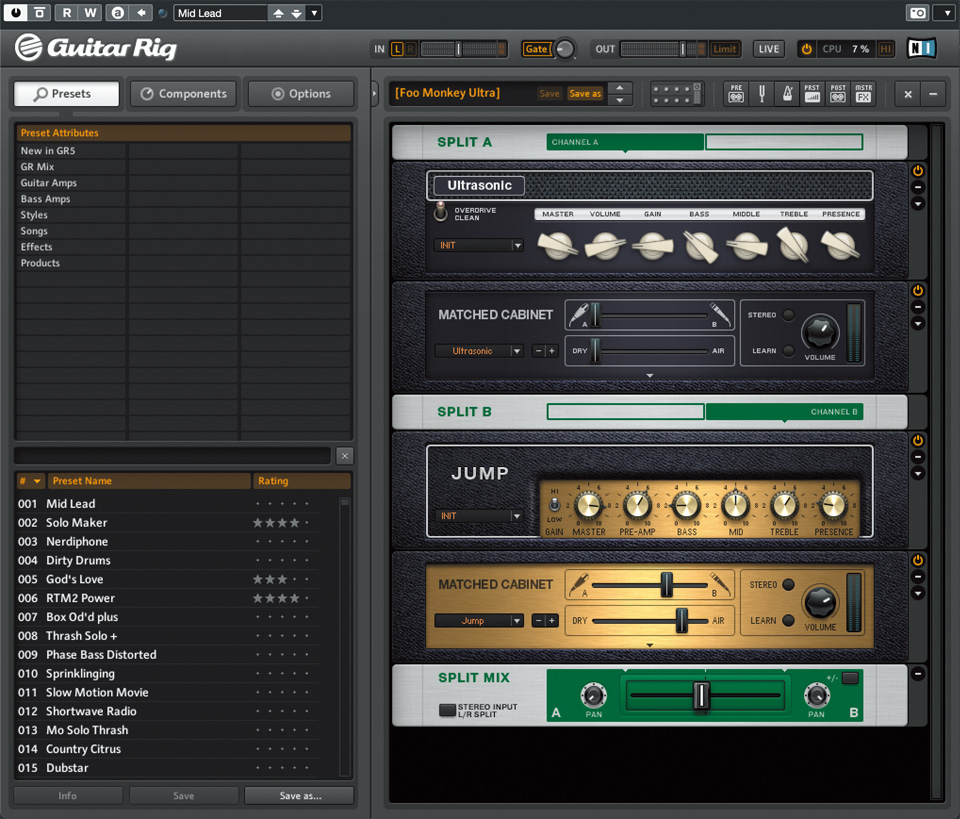Toggle the Gate button
This screenshot has height=819, width=960.
coord(536,49)
